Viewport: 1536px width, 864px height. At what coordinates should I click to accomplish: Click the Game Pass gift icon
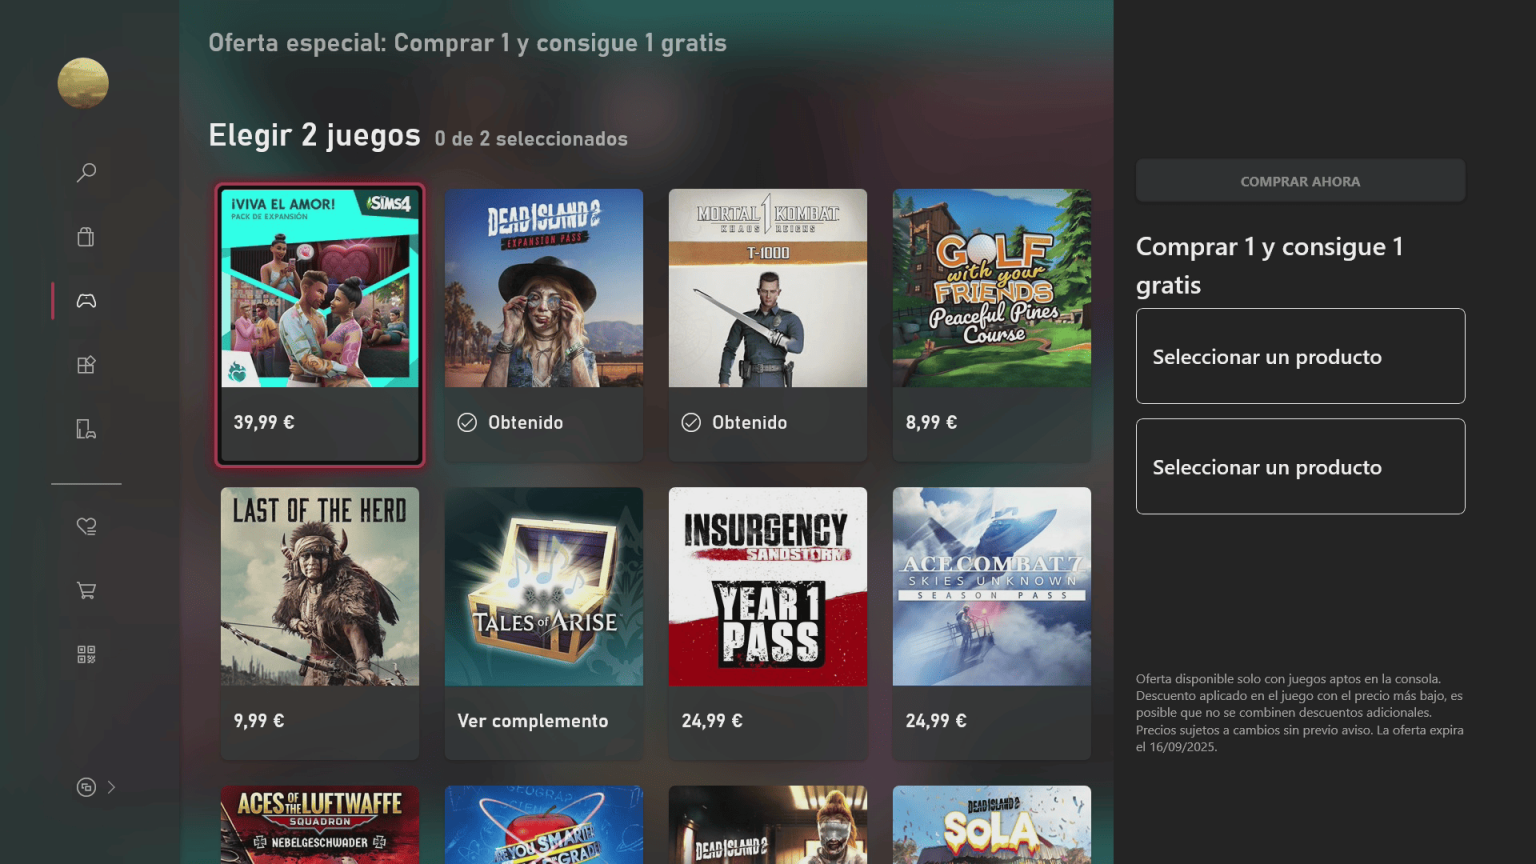click(86, 364)
